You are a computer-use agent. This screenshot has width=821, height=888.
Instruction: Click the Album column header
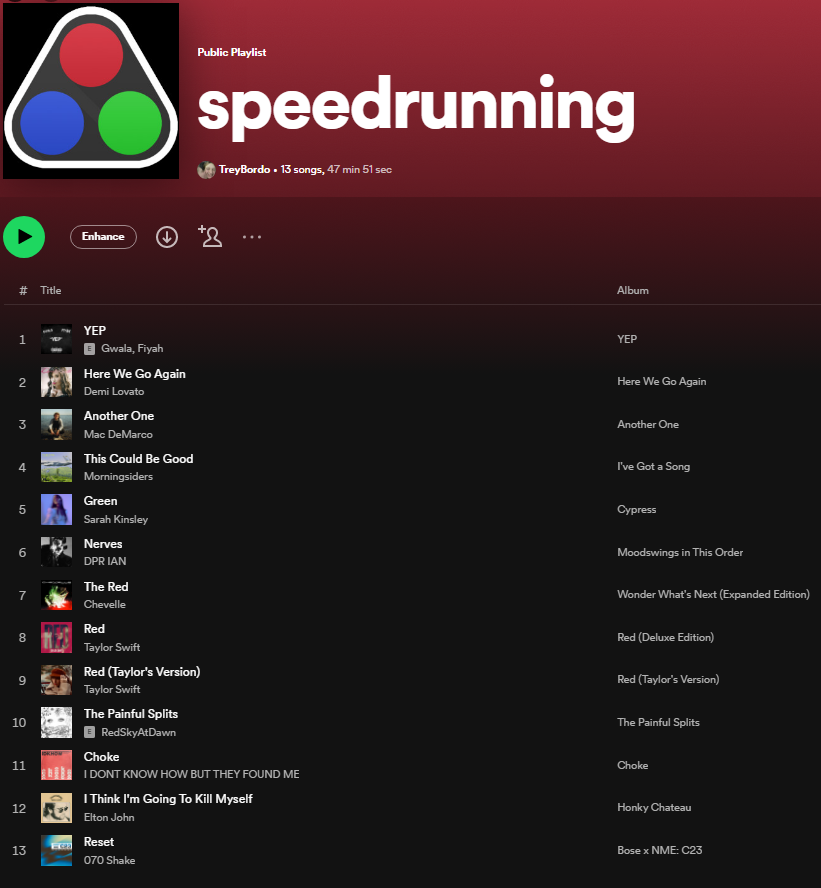[632, 290]
